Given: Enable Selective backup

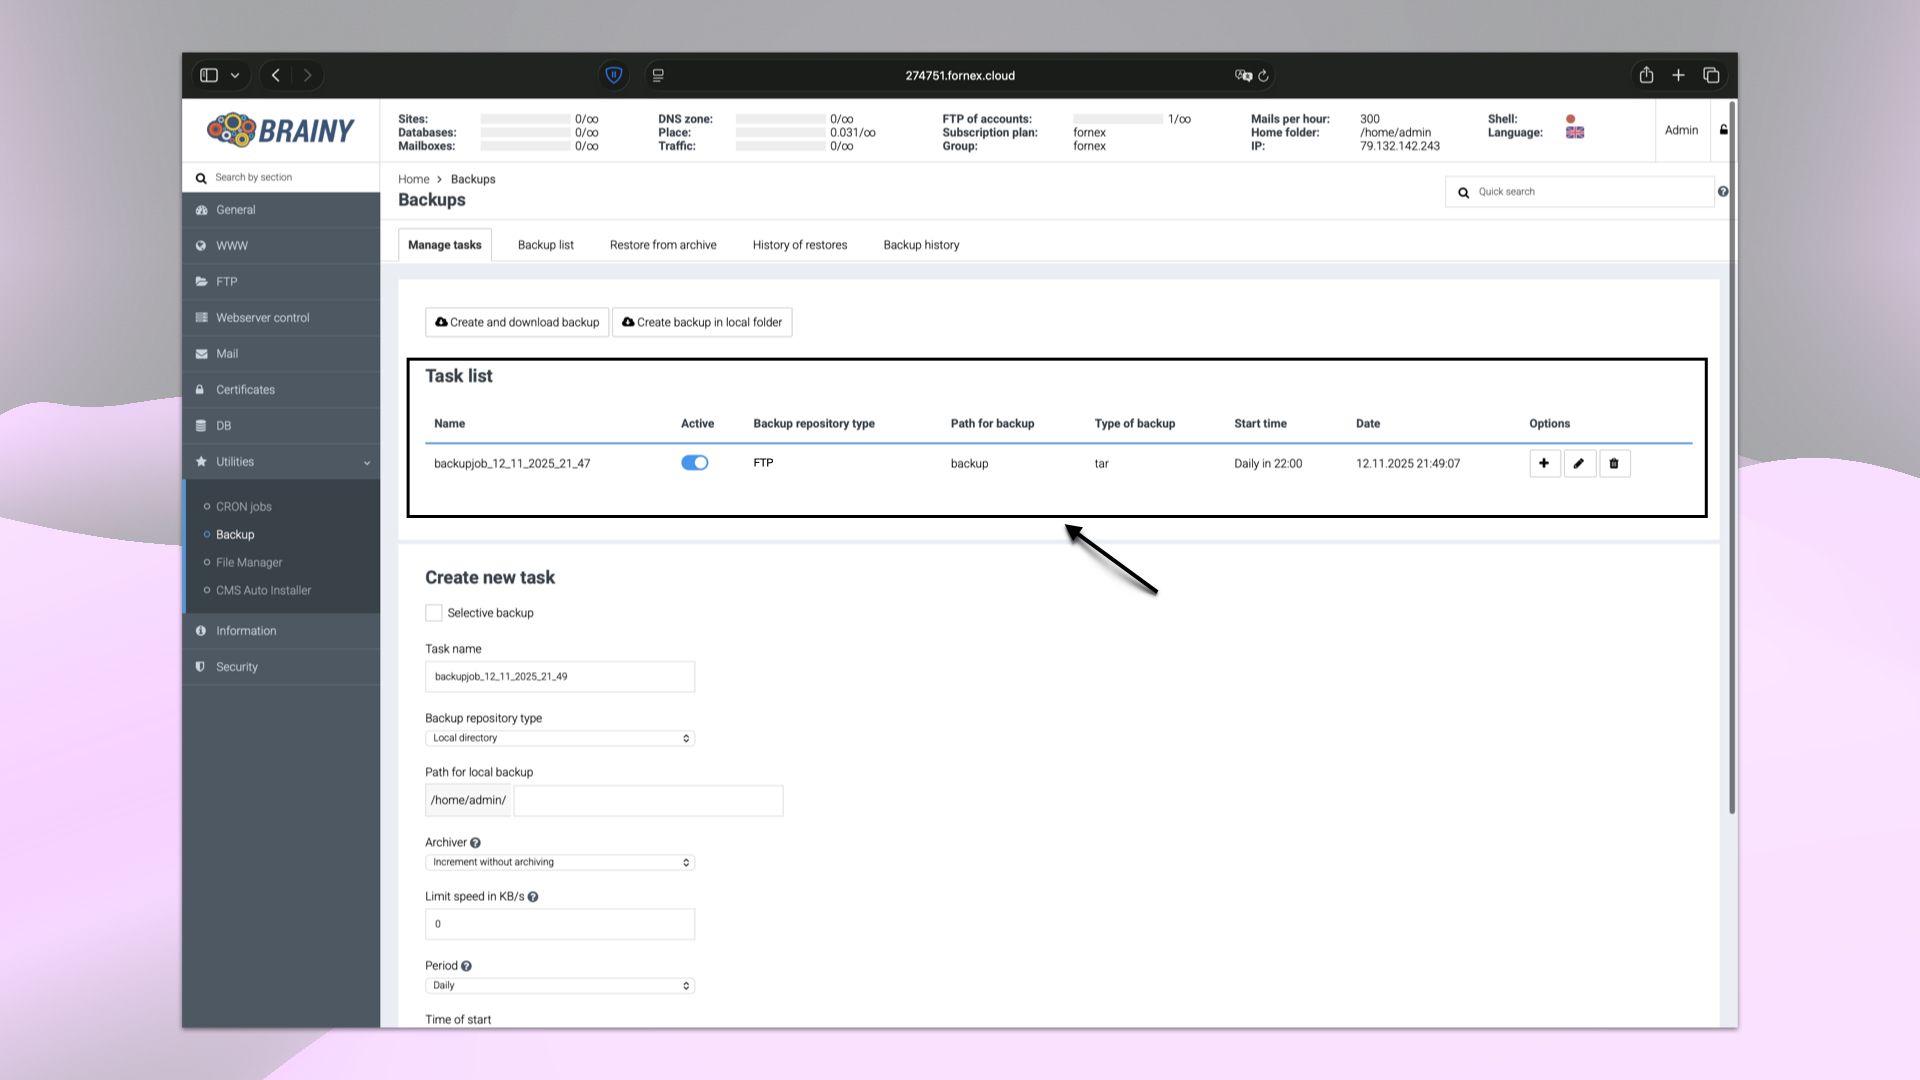Looking at the screenshot, I should coord(433,612).
